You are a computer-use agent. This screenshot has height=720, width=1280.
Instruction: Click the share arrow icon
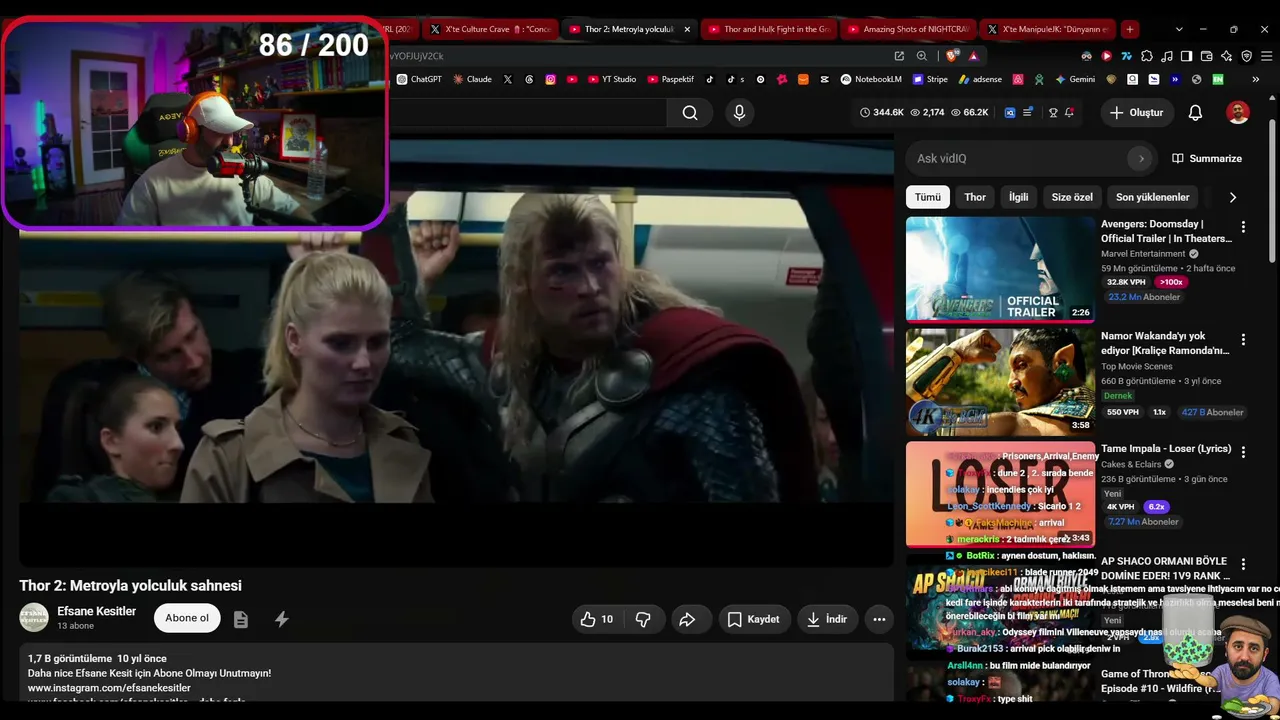point(687,619)
